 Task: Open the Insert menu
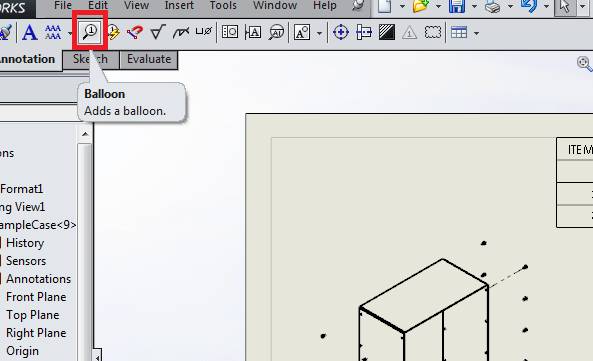(x=179, y=5)
